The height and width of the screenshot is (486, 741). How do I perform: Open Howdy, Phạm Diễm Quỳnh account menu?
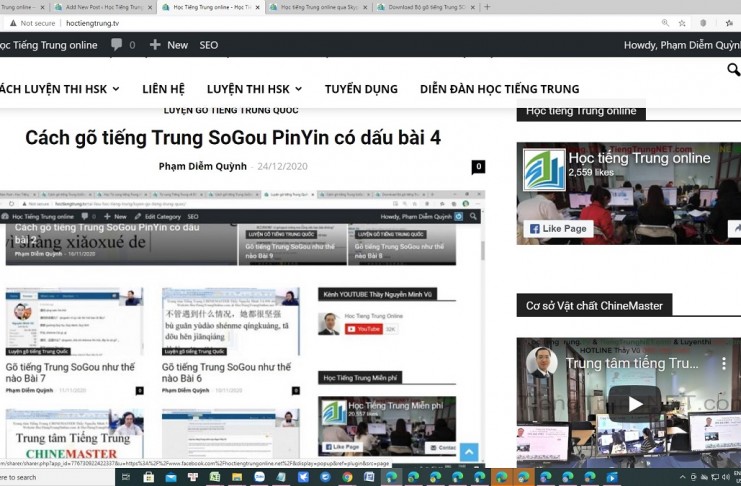click(682, 45)
